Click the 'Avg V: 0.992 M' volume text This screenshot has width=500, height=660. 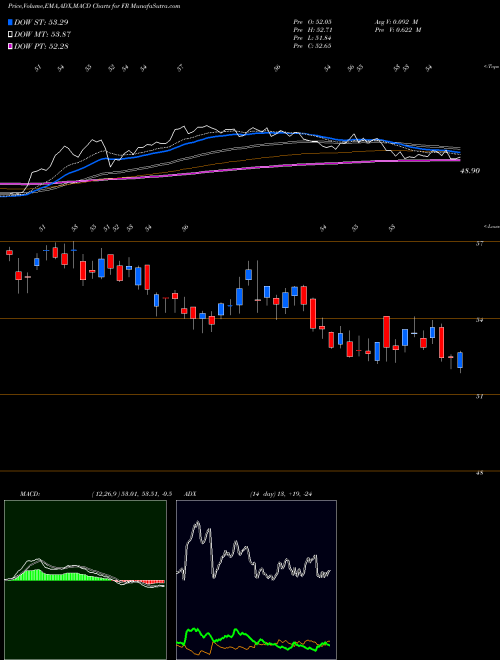[396, 22]
